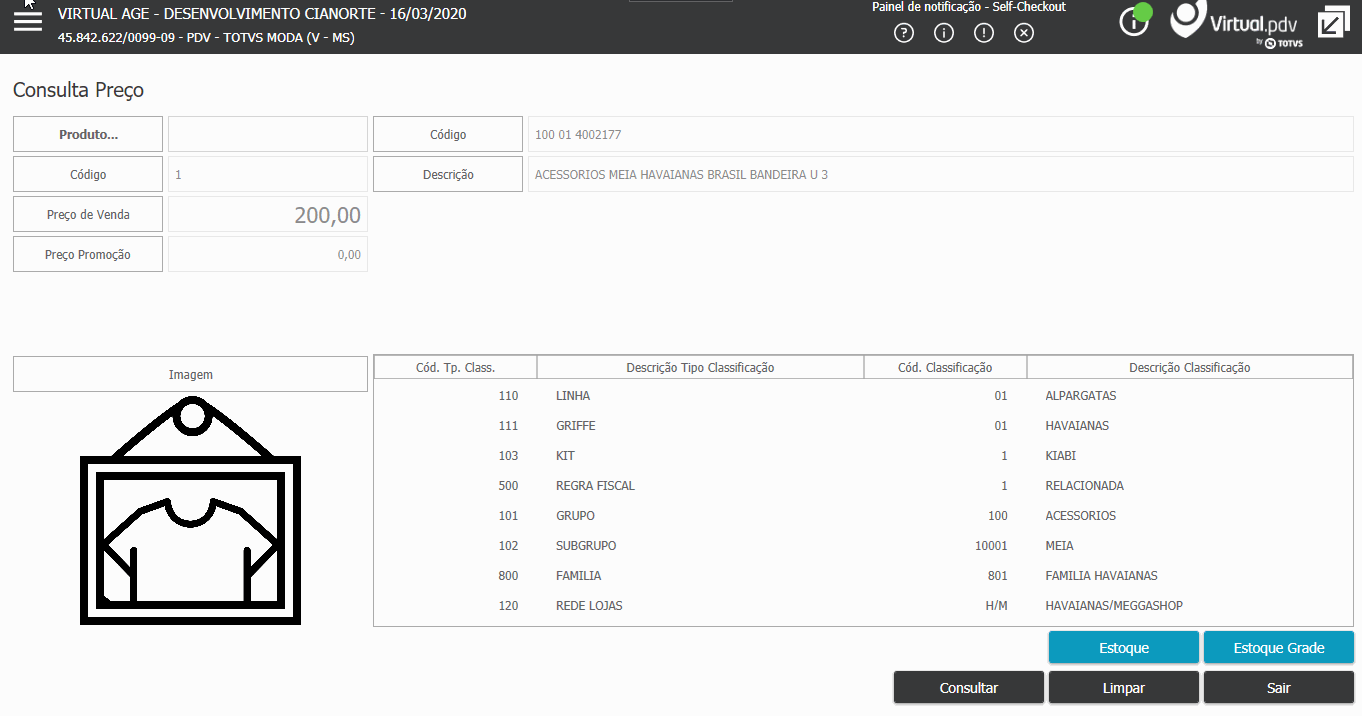Click the product image placeholder
1362x716 pixels.
click(190, 511)
